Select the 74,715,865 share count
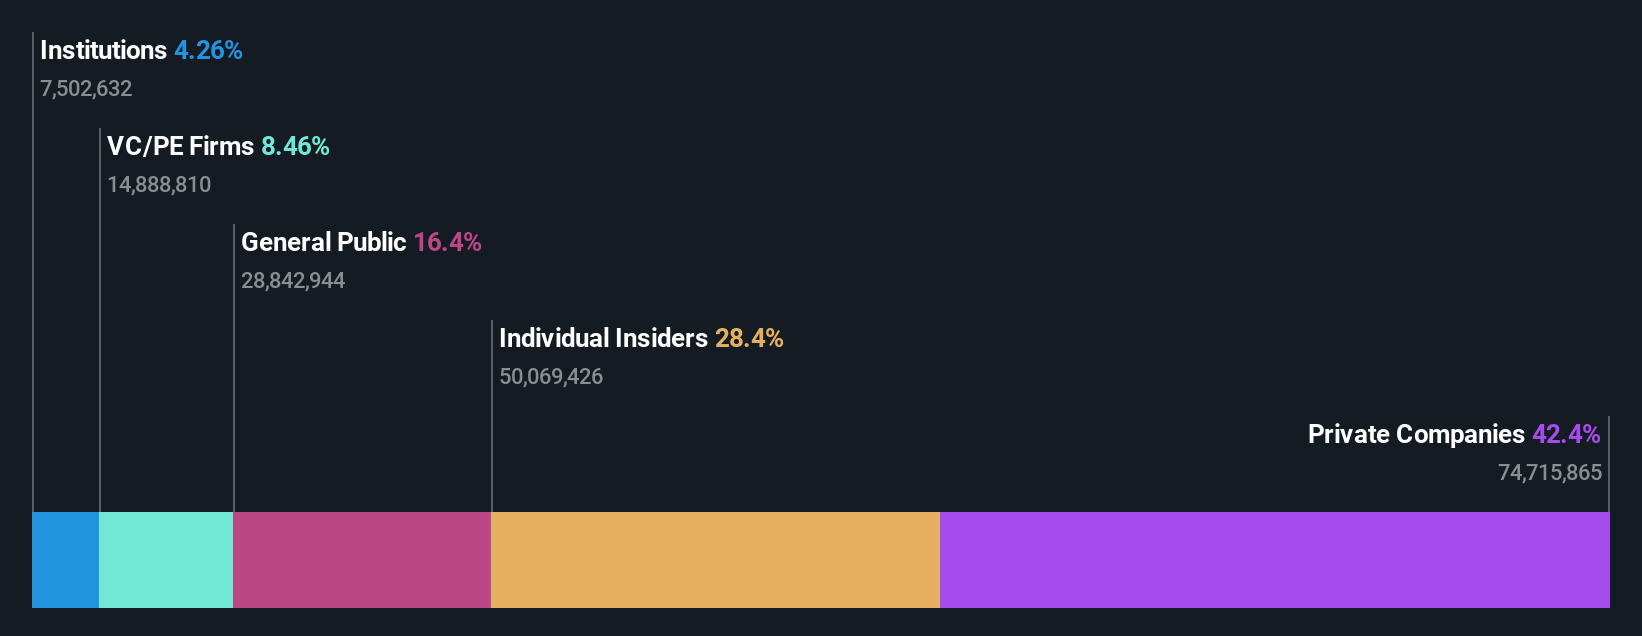Image resolution: width=1642 pixels, height=636 pixels. pyautogui.click(x=1550, y=473)
